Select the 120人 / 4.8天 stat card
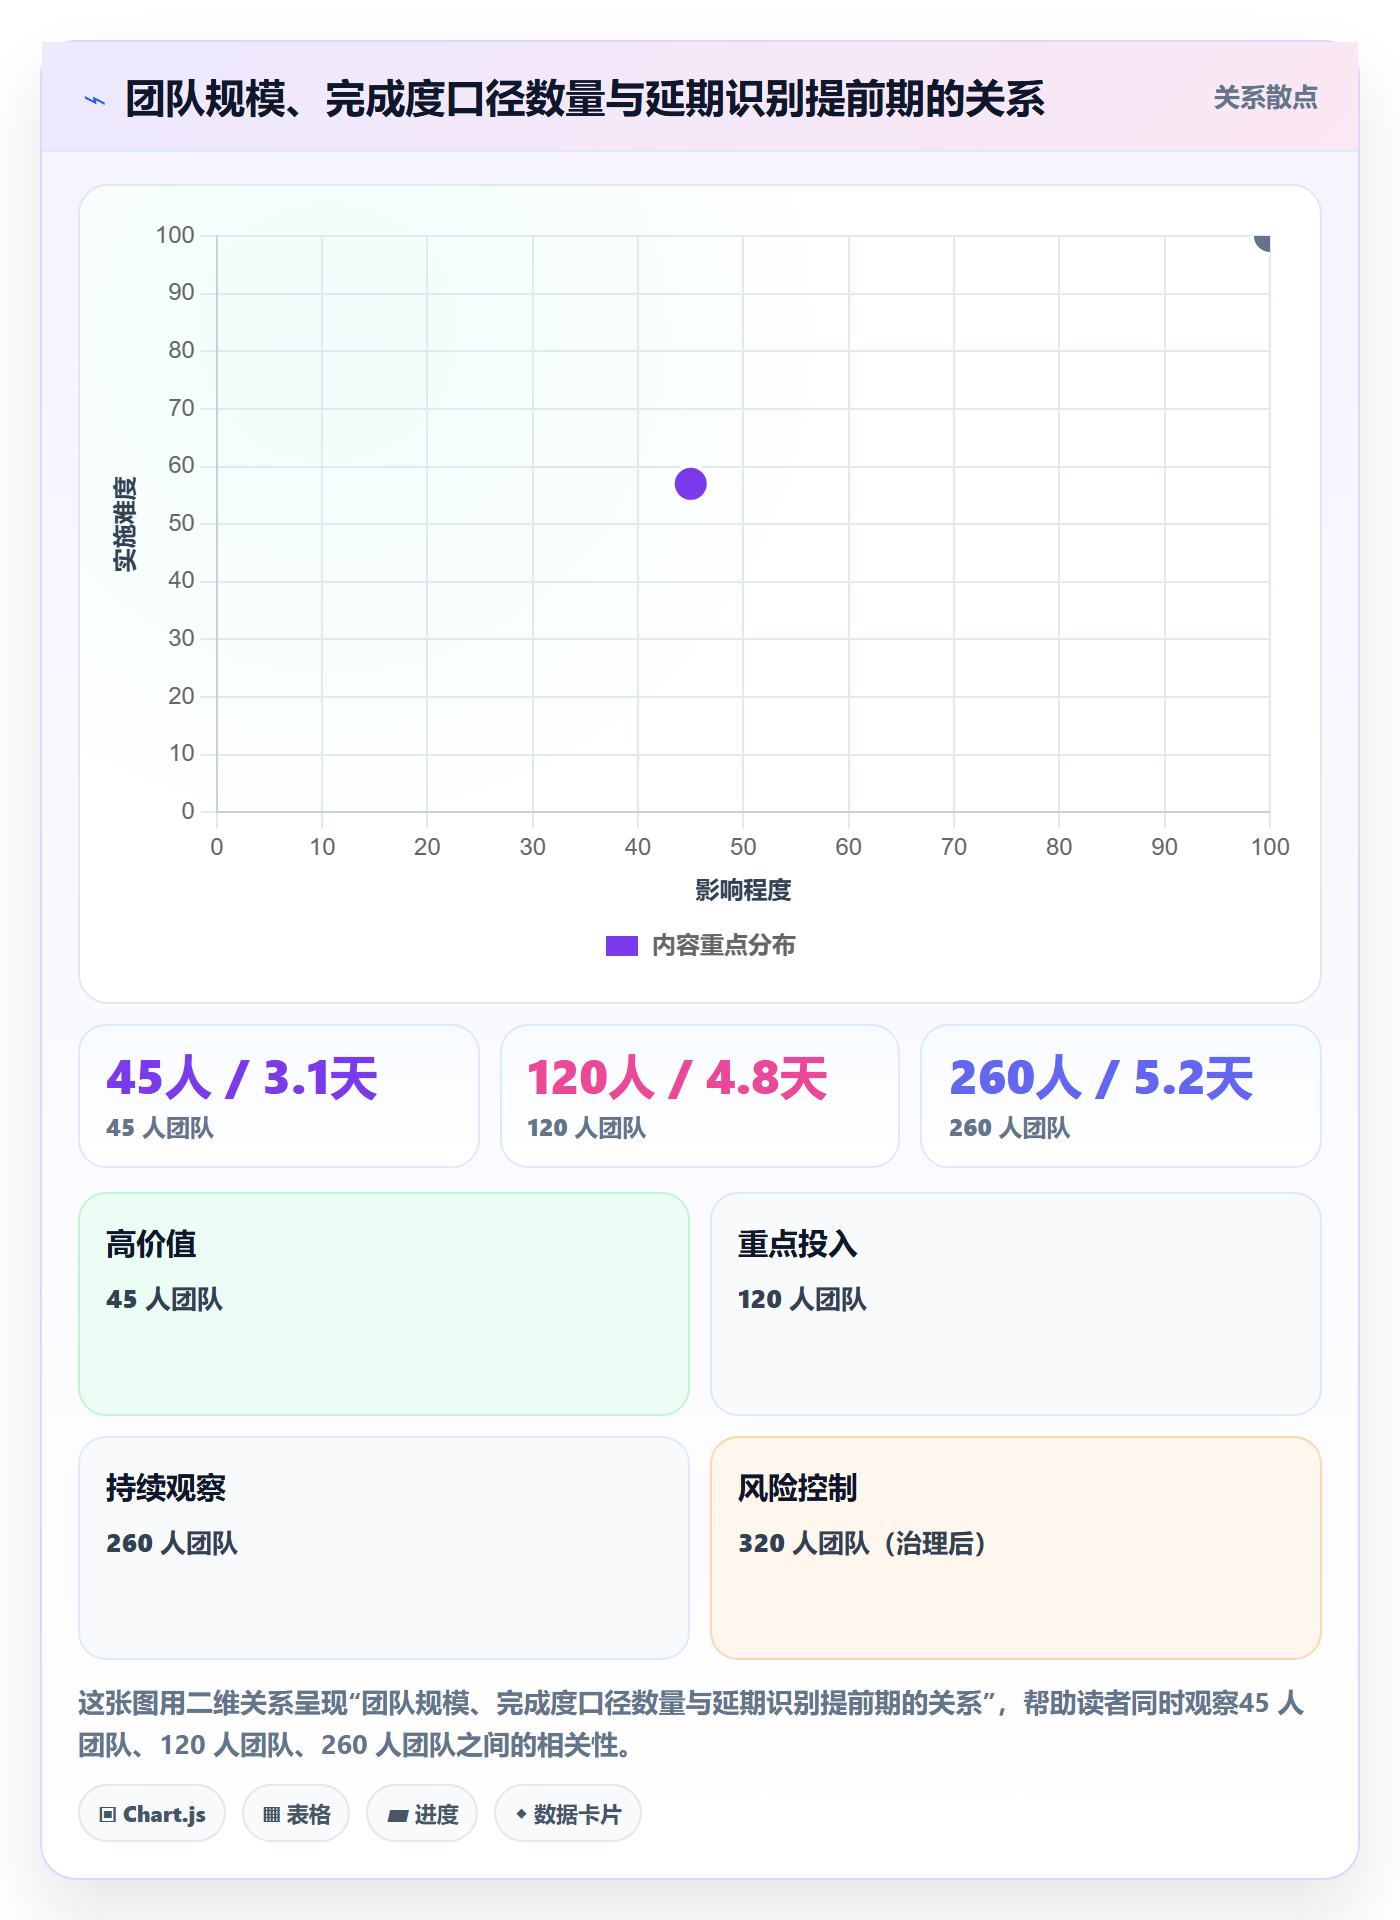Image resolution: width=1400 pixels, height=1920 pixels. 700,1096
